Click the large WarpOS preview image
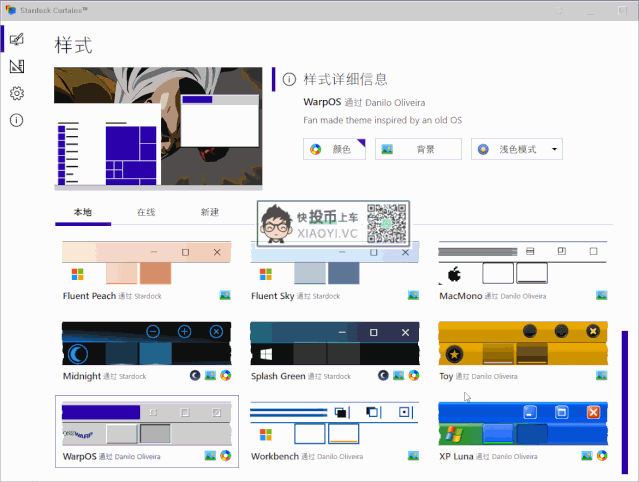Viewport: 639px width, 482px height. click(158, 127)
